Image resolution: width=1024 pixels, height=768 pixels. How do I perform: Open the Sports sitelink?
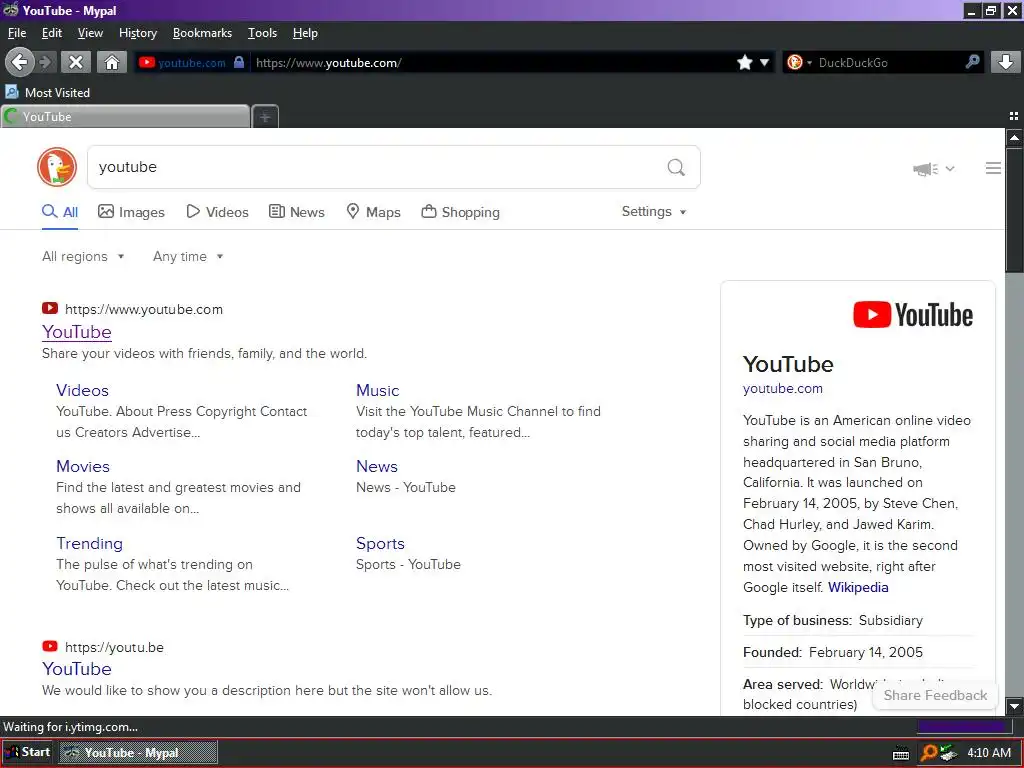coord(380,543)
